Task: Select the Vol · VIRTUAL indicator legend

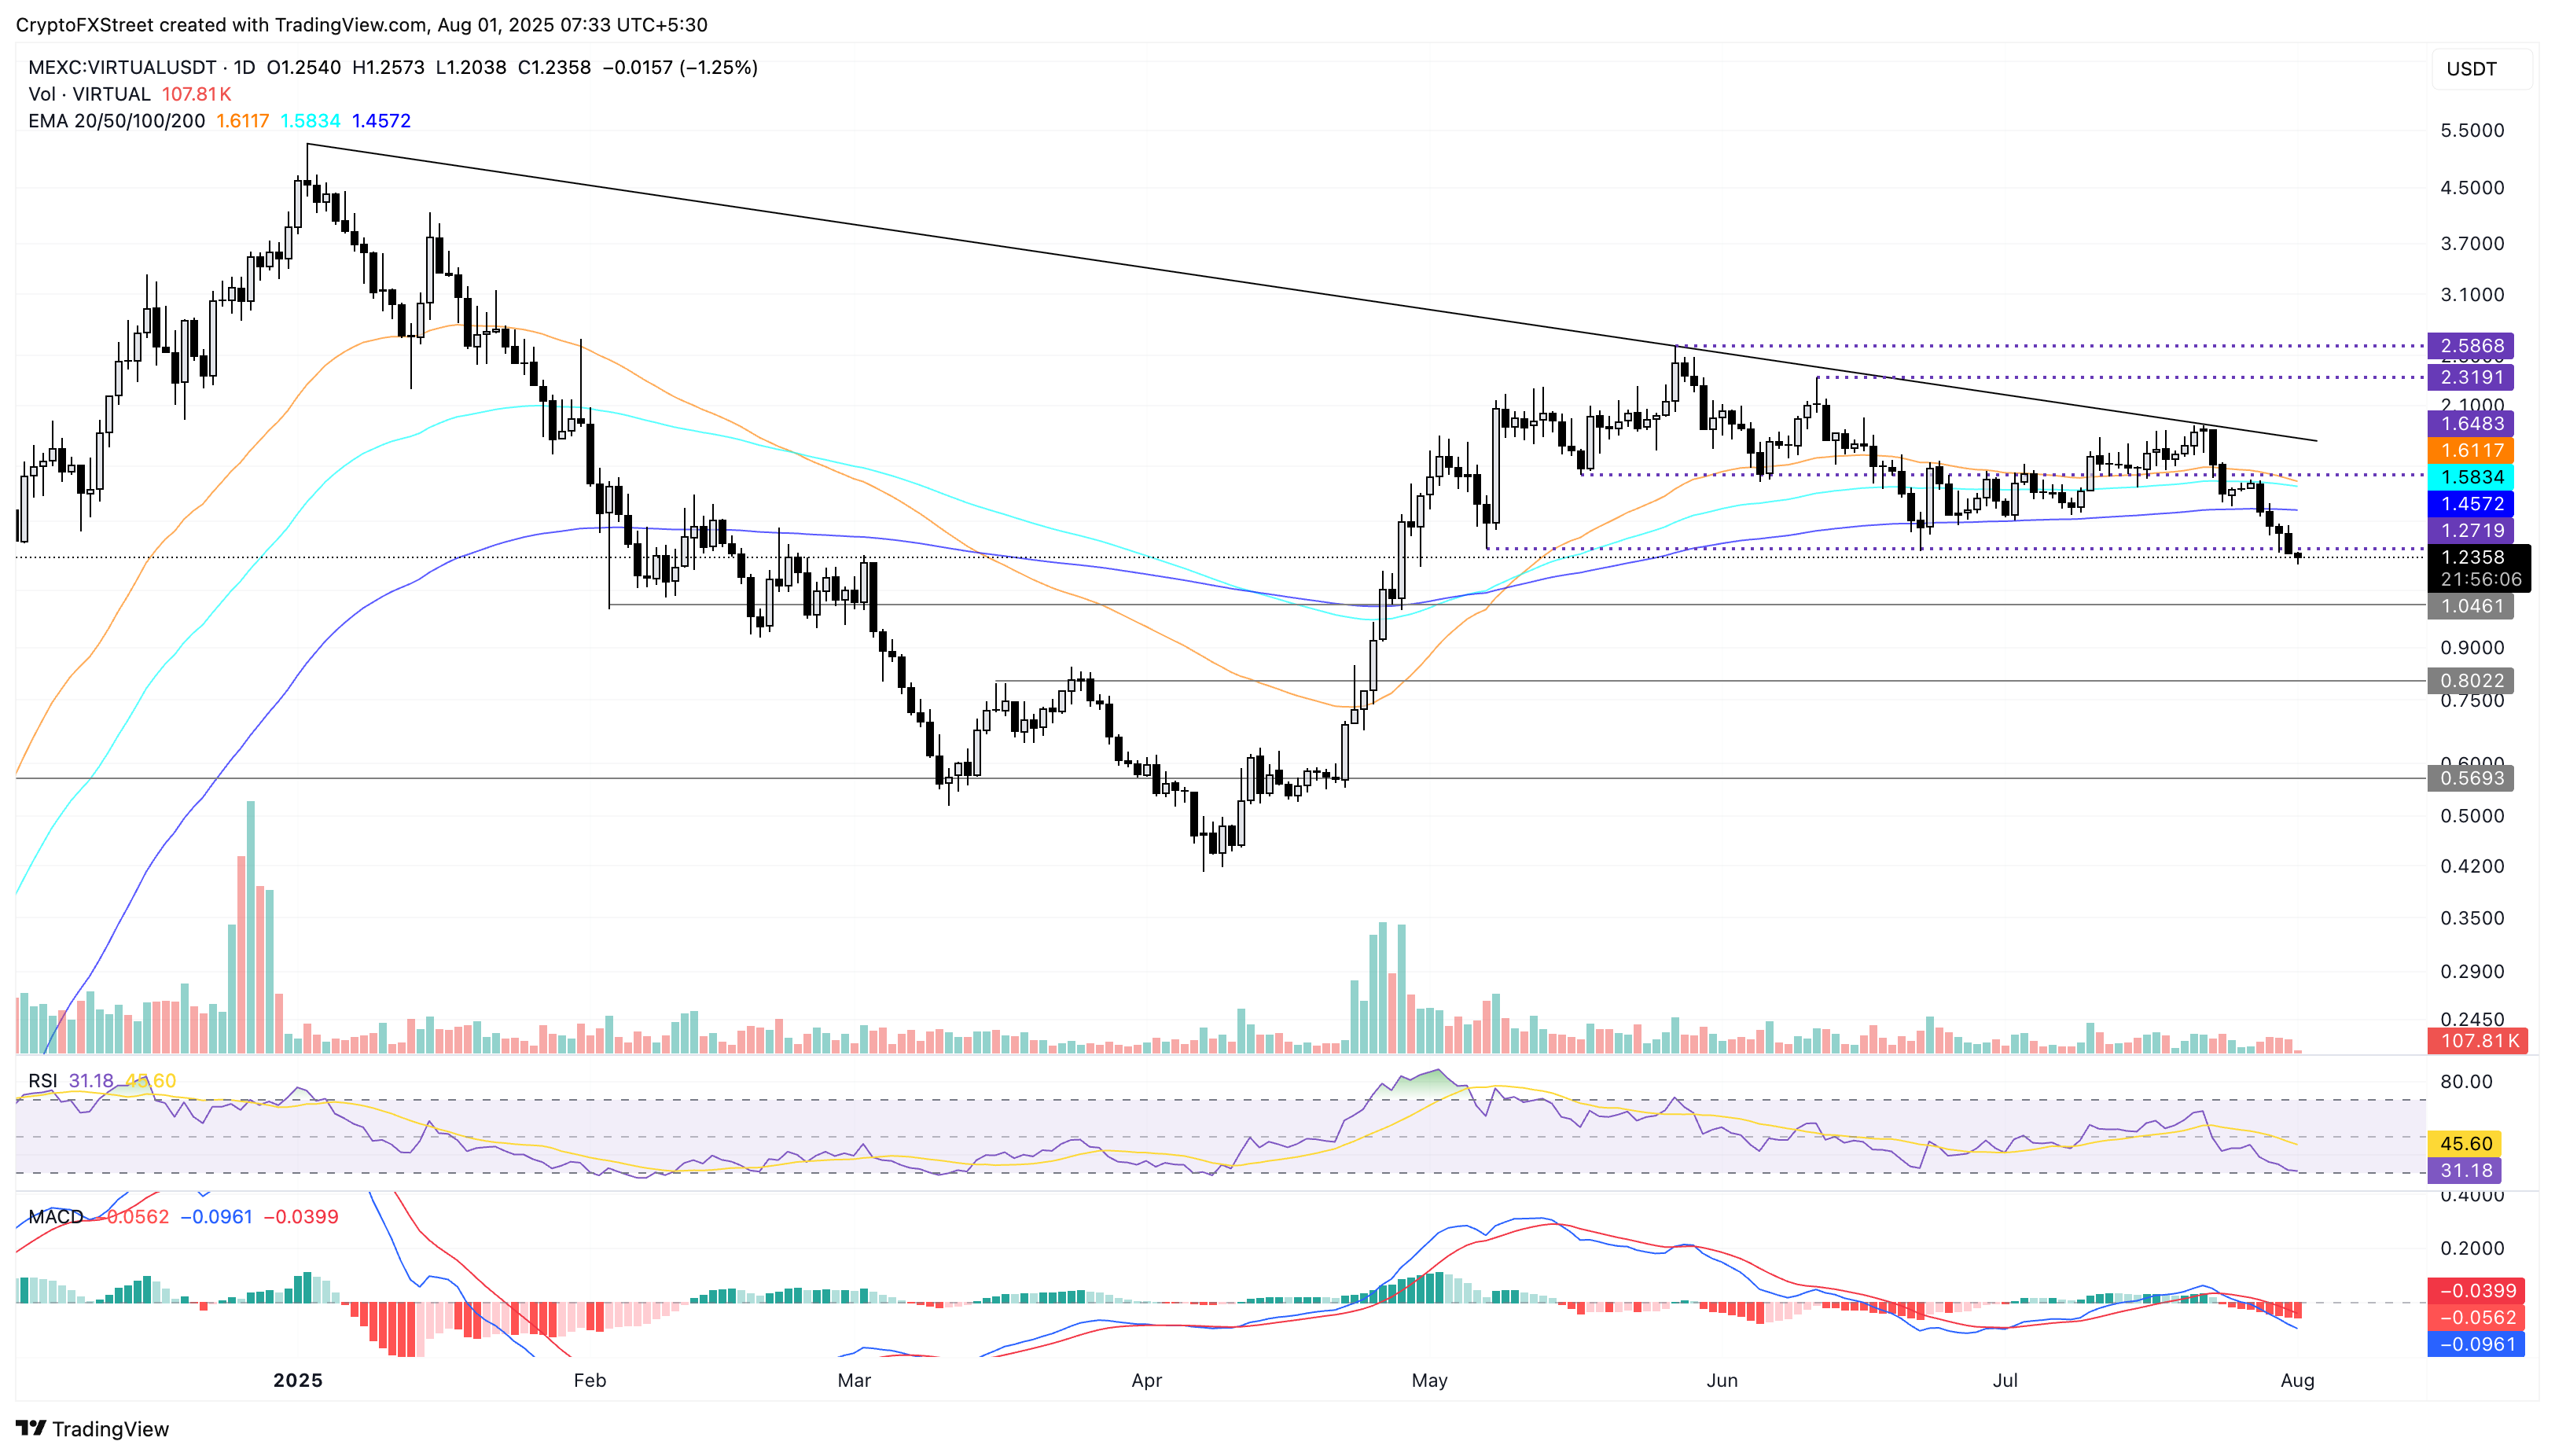Action: (89, 94)
